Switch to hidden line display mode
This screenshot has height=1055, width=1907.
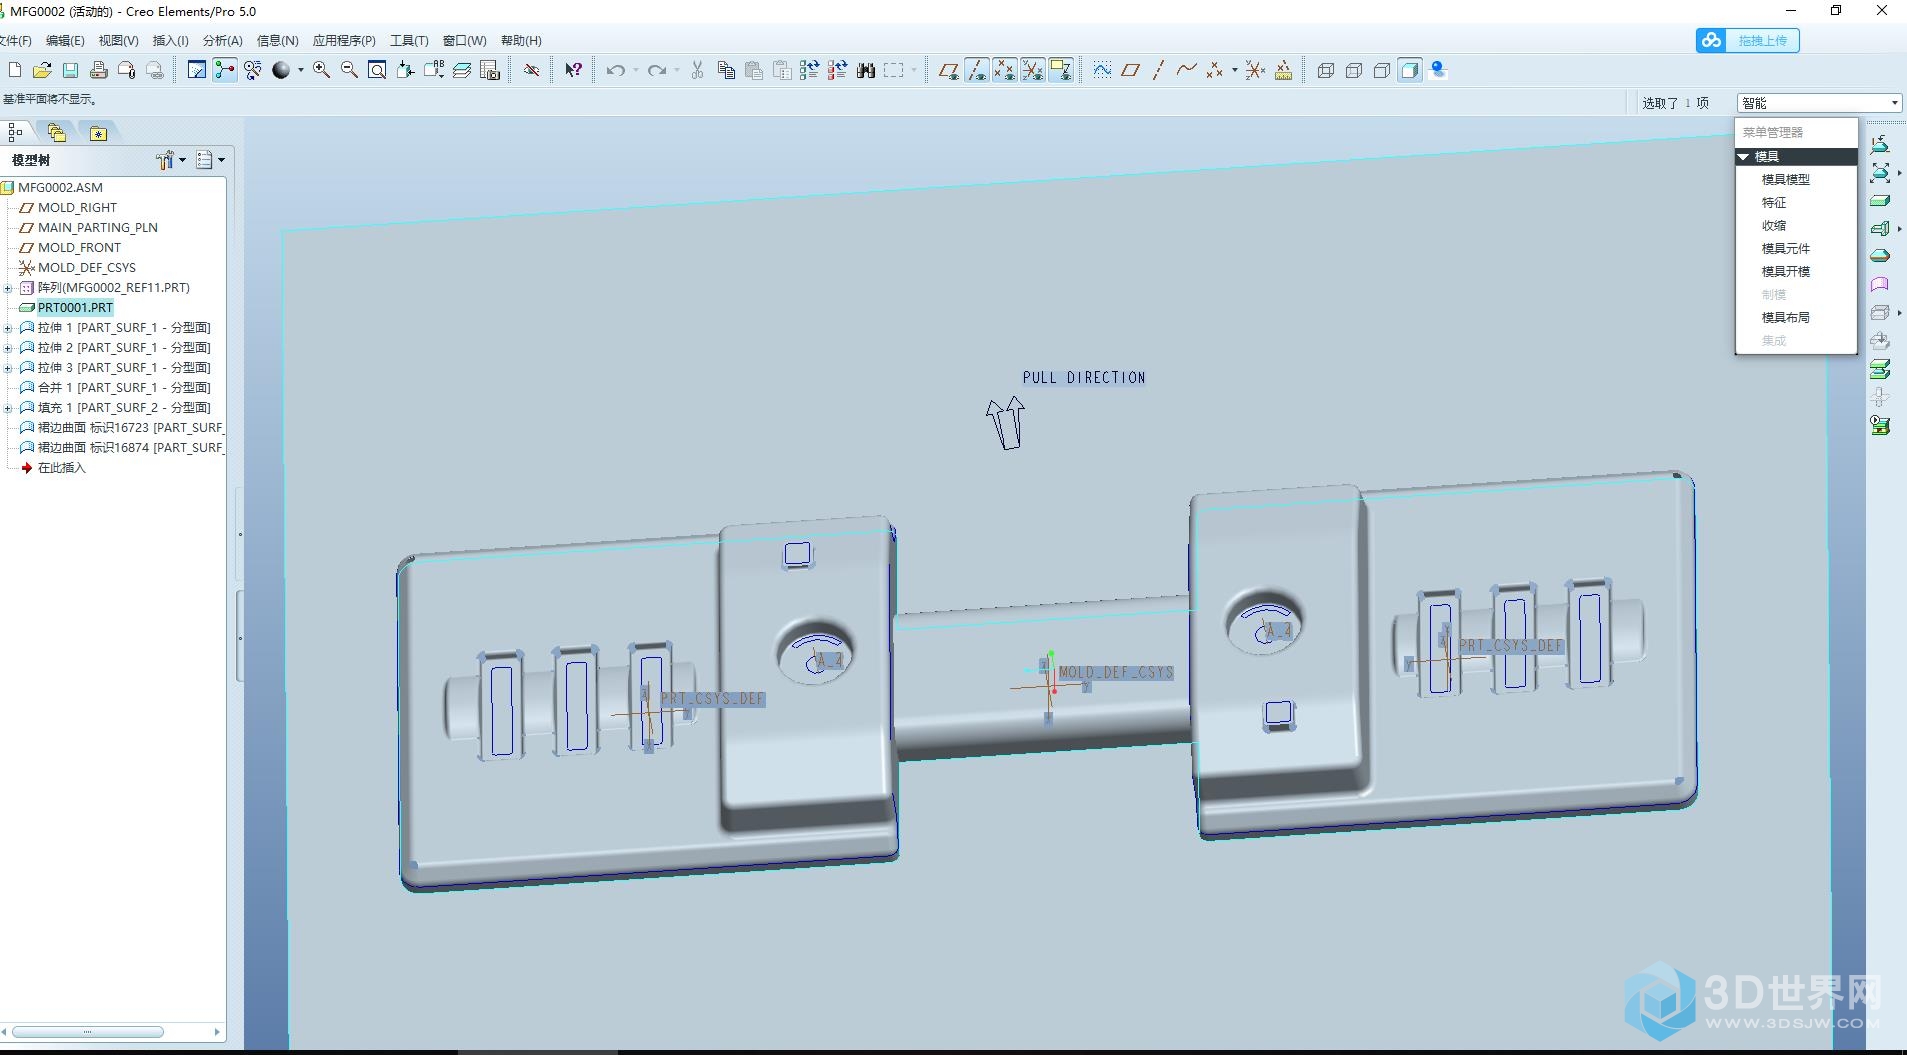pyautogui.click(x=1353, y=70)
